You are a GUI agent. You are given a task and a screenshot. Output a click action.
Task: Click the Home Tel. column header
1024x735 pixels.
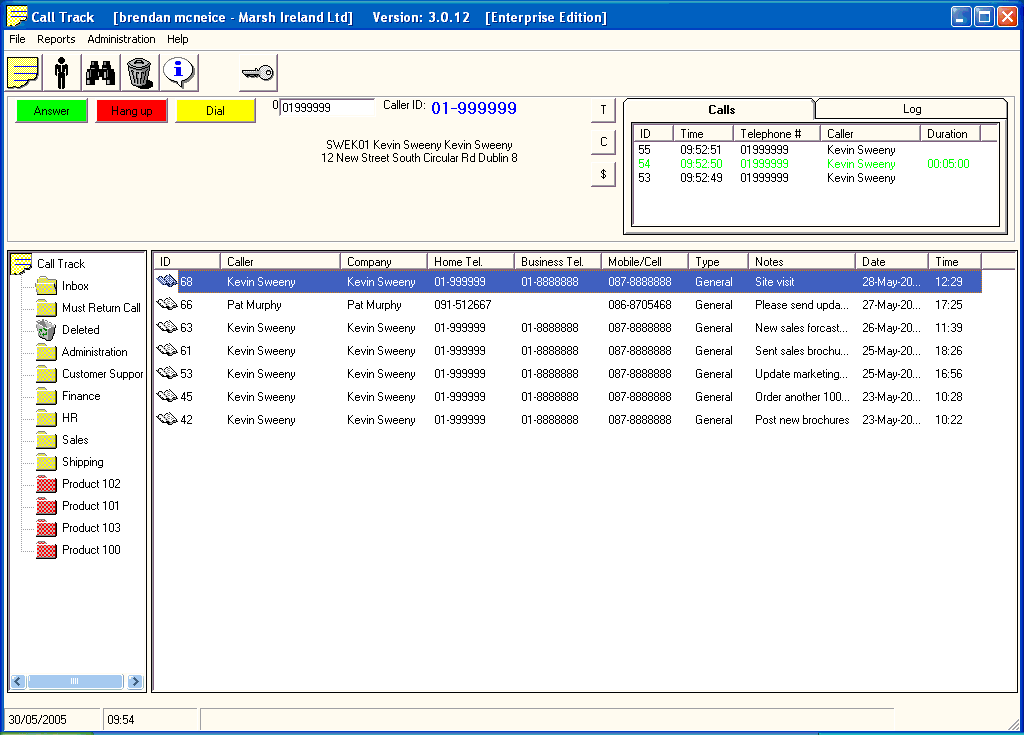click(x=471, y=261)
